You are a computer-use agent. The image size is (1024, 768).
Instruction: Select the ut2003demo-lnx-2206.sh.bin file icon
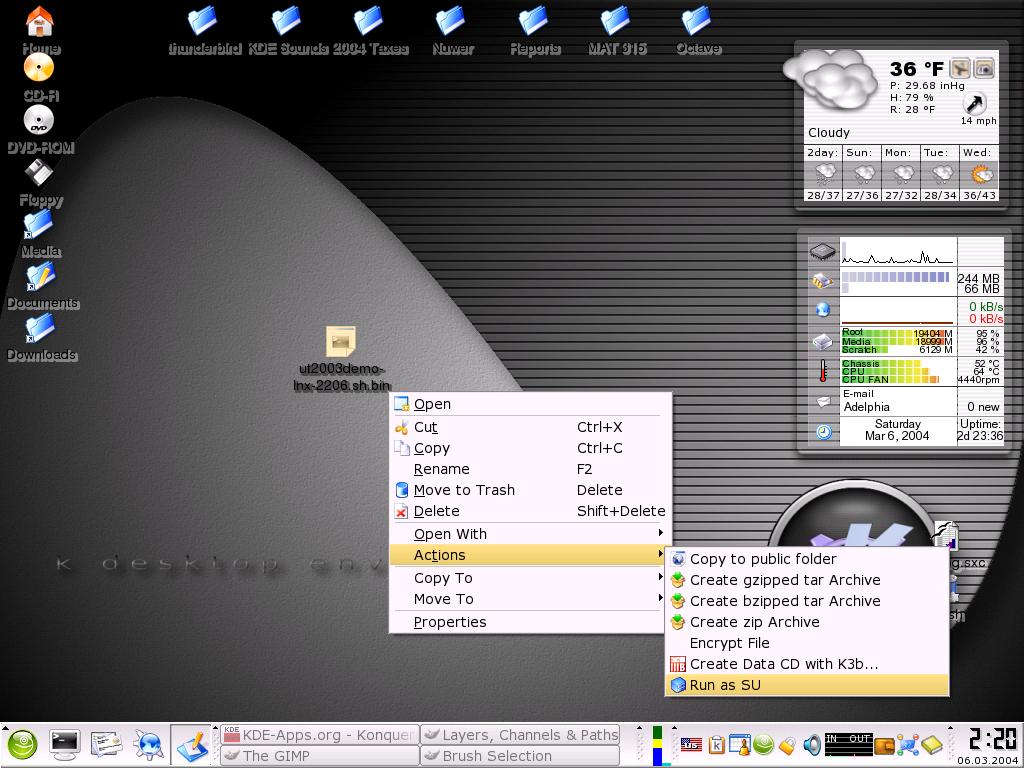tap(341, 342)
